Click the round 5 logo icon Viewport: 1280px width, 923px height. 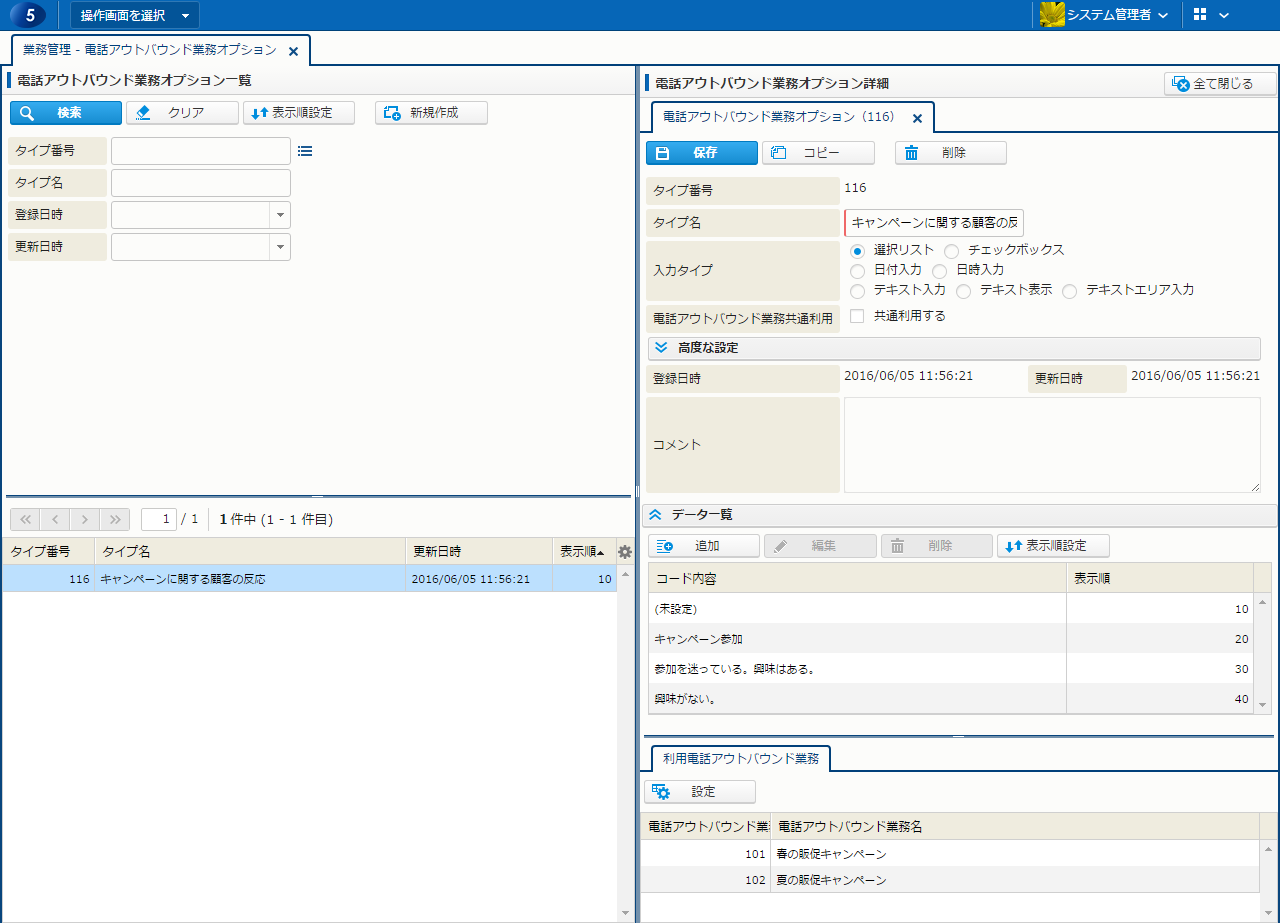(29, 15)
